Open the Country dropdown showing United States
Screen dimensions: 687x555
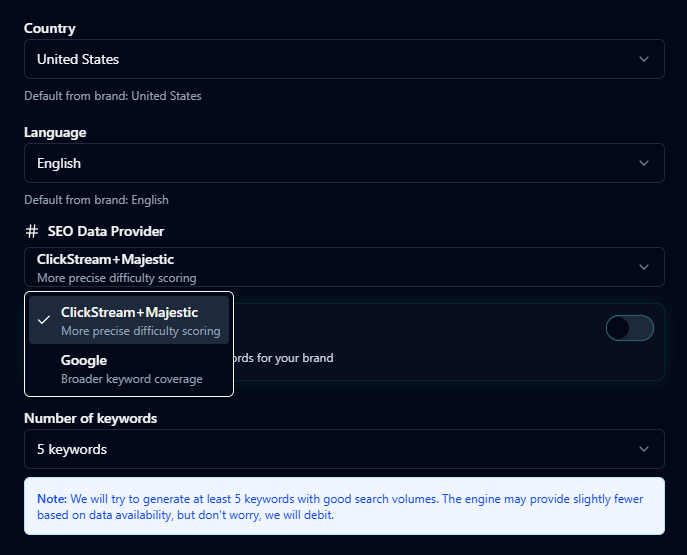tap(344, 59)
